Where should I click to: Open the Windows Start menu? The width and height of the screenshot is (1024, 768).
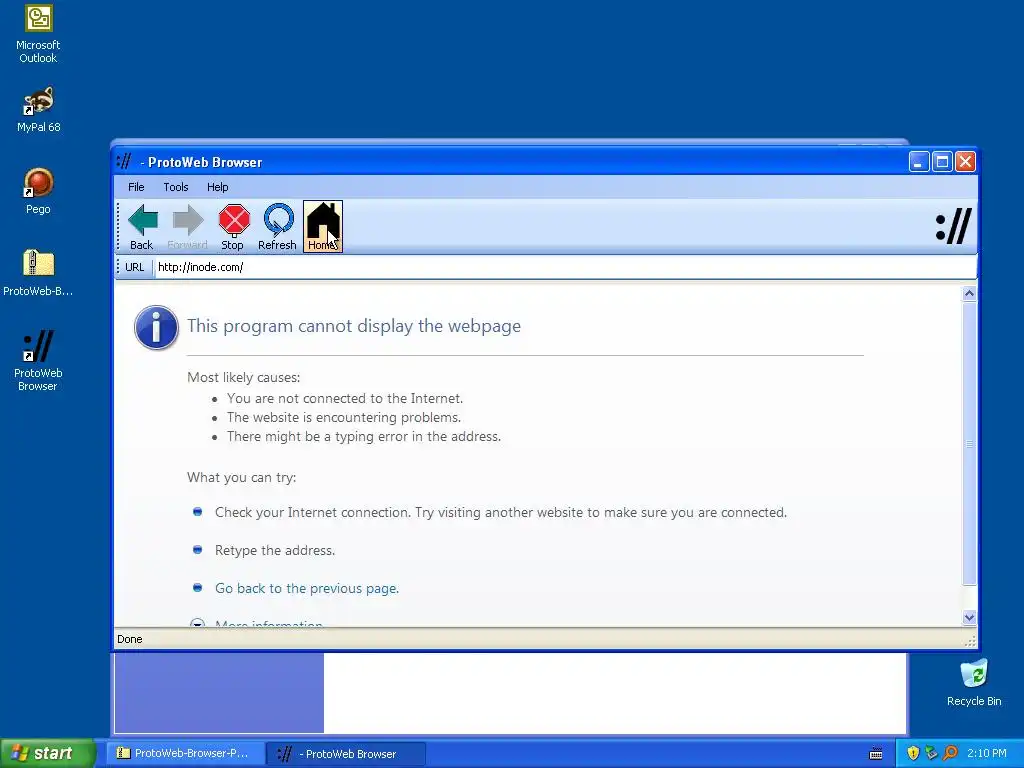[47, 753]
